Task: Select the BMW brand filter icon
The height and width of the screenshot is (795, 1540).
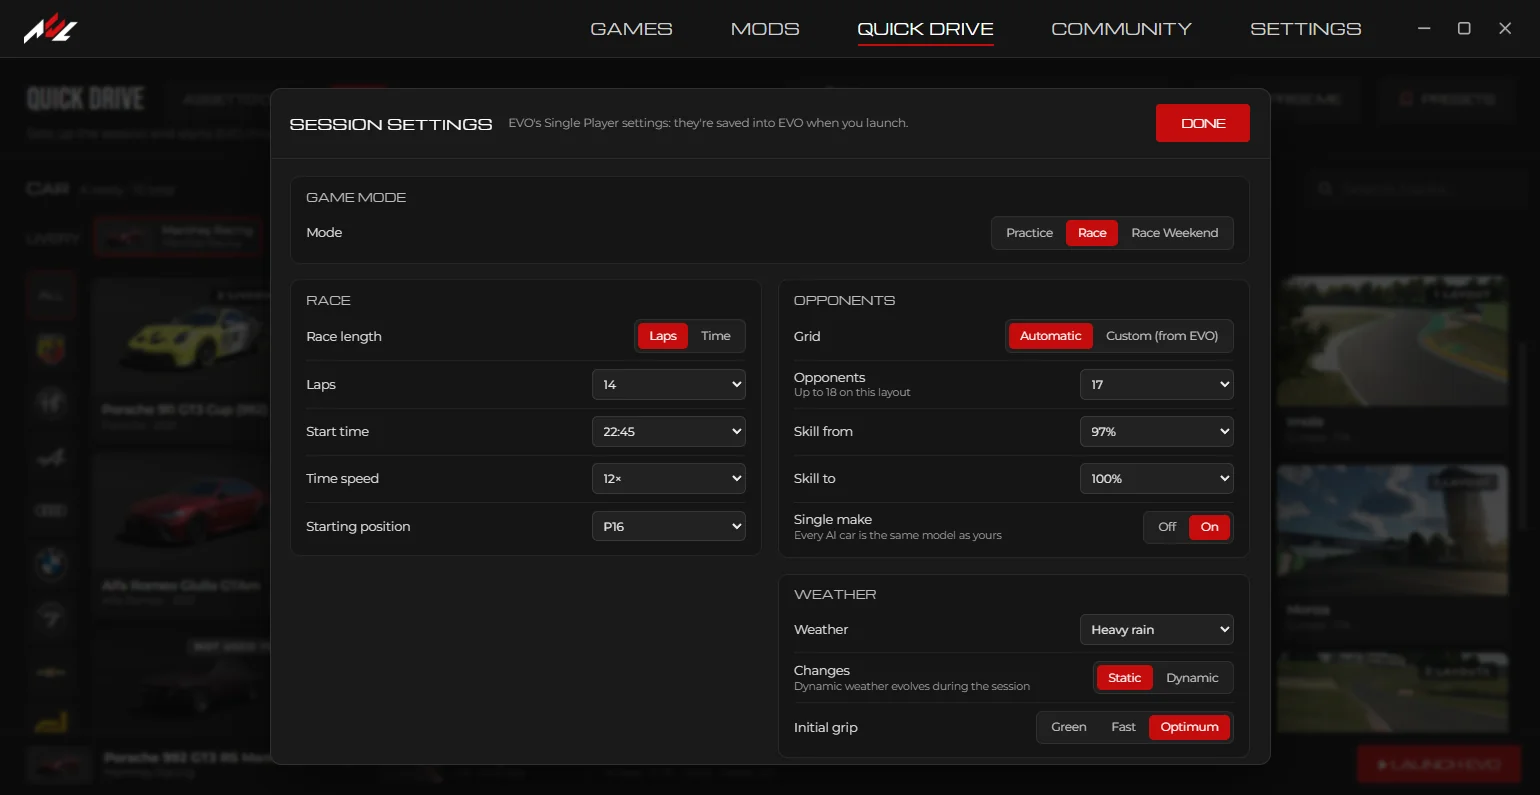Action: (51, 565)
